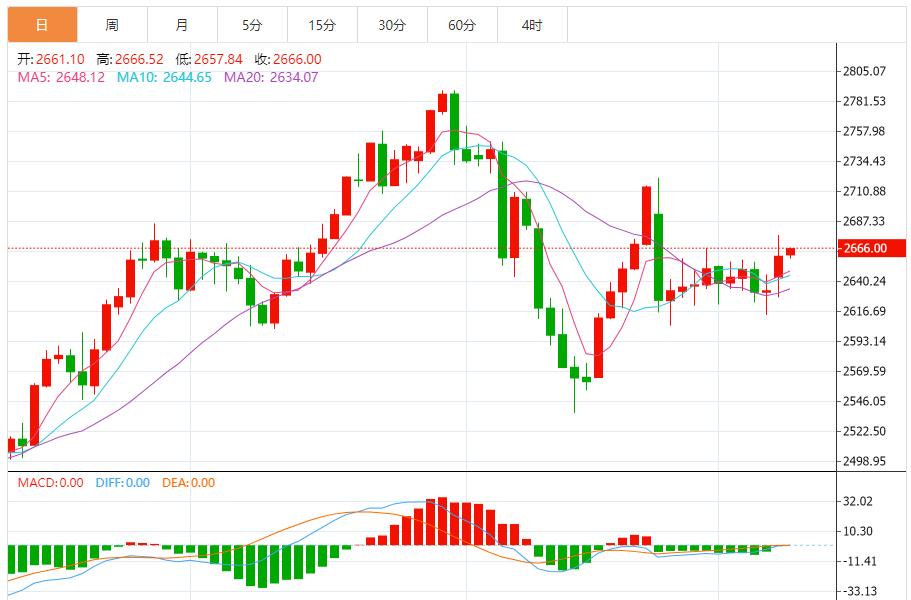911x600 pixels.
Task: Click the 2687.33 price axis label
Action: pos(865,221)
